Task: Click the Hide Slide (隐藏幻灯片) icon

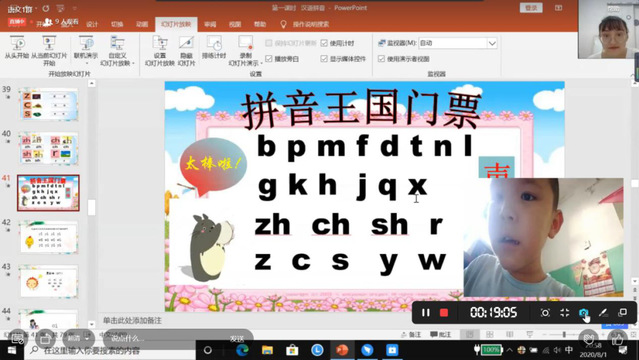Action: [186, 43]
